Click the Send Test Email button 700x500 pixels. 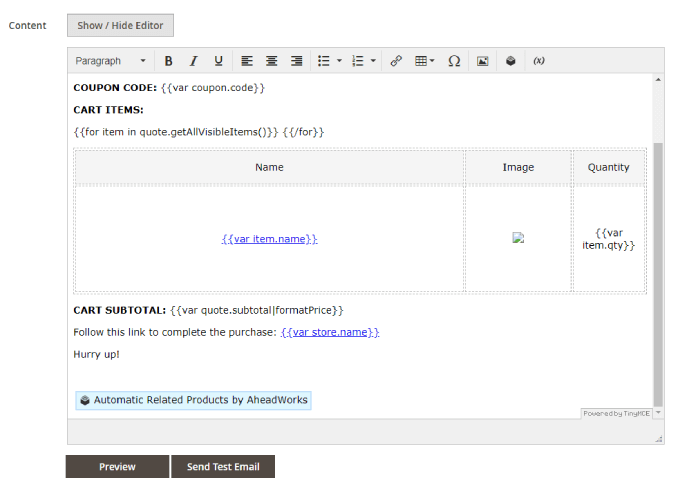223,467
